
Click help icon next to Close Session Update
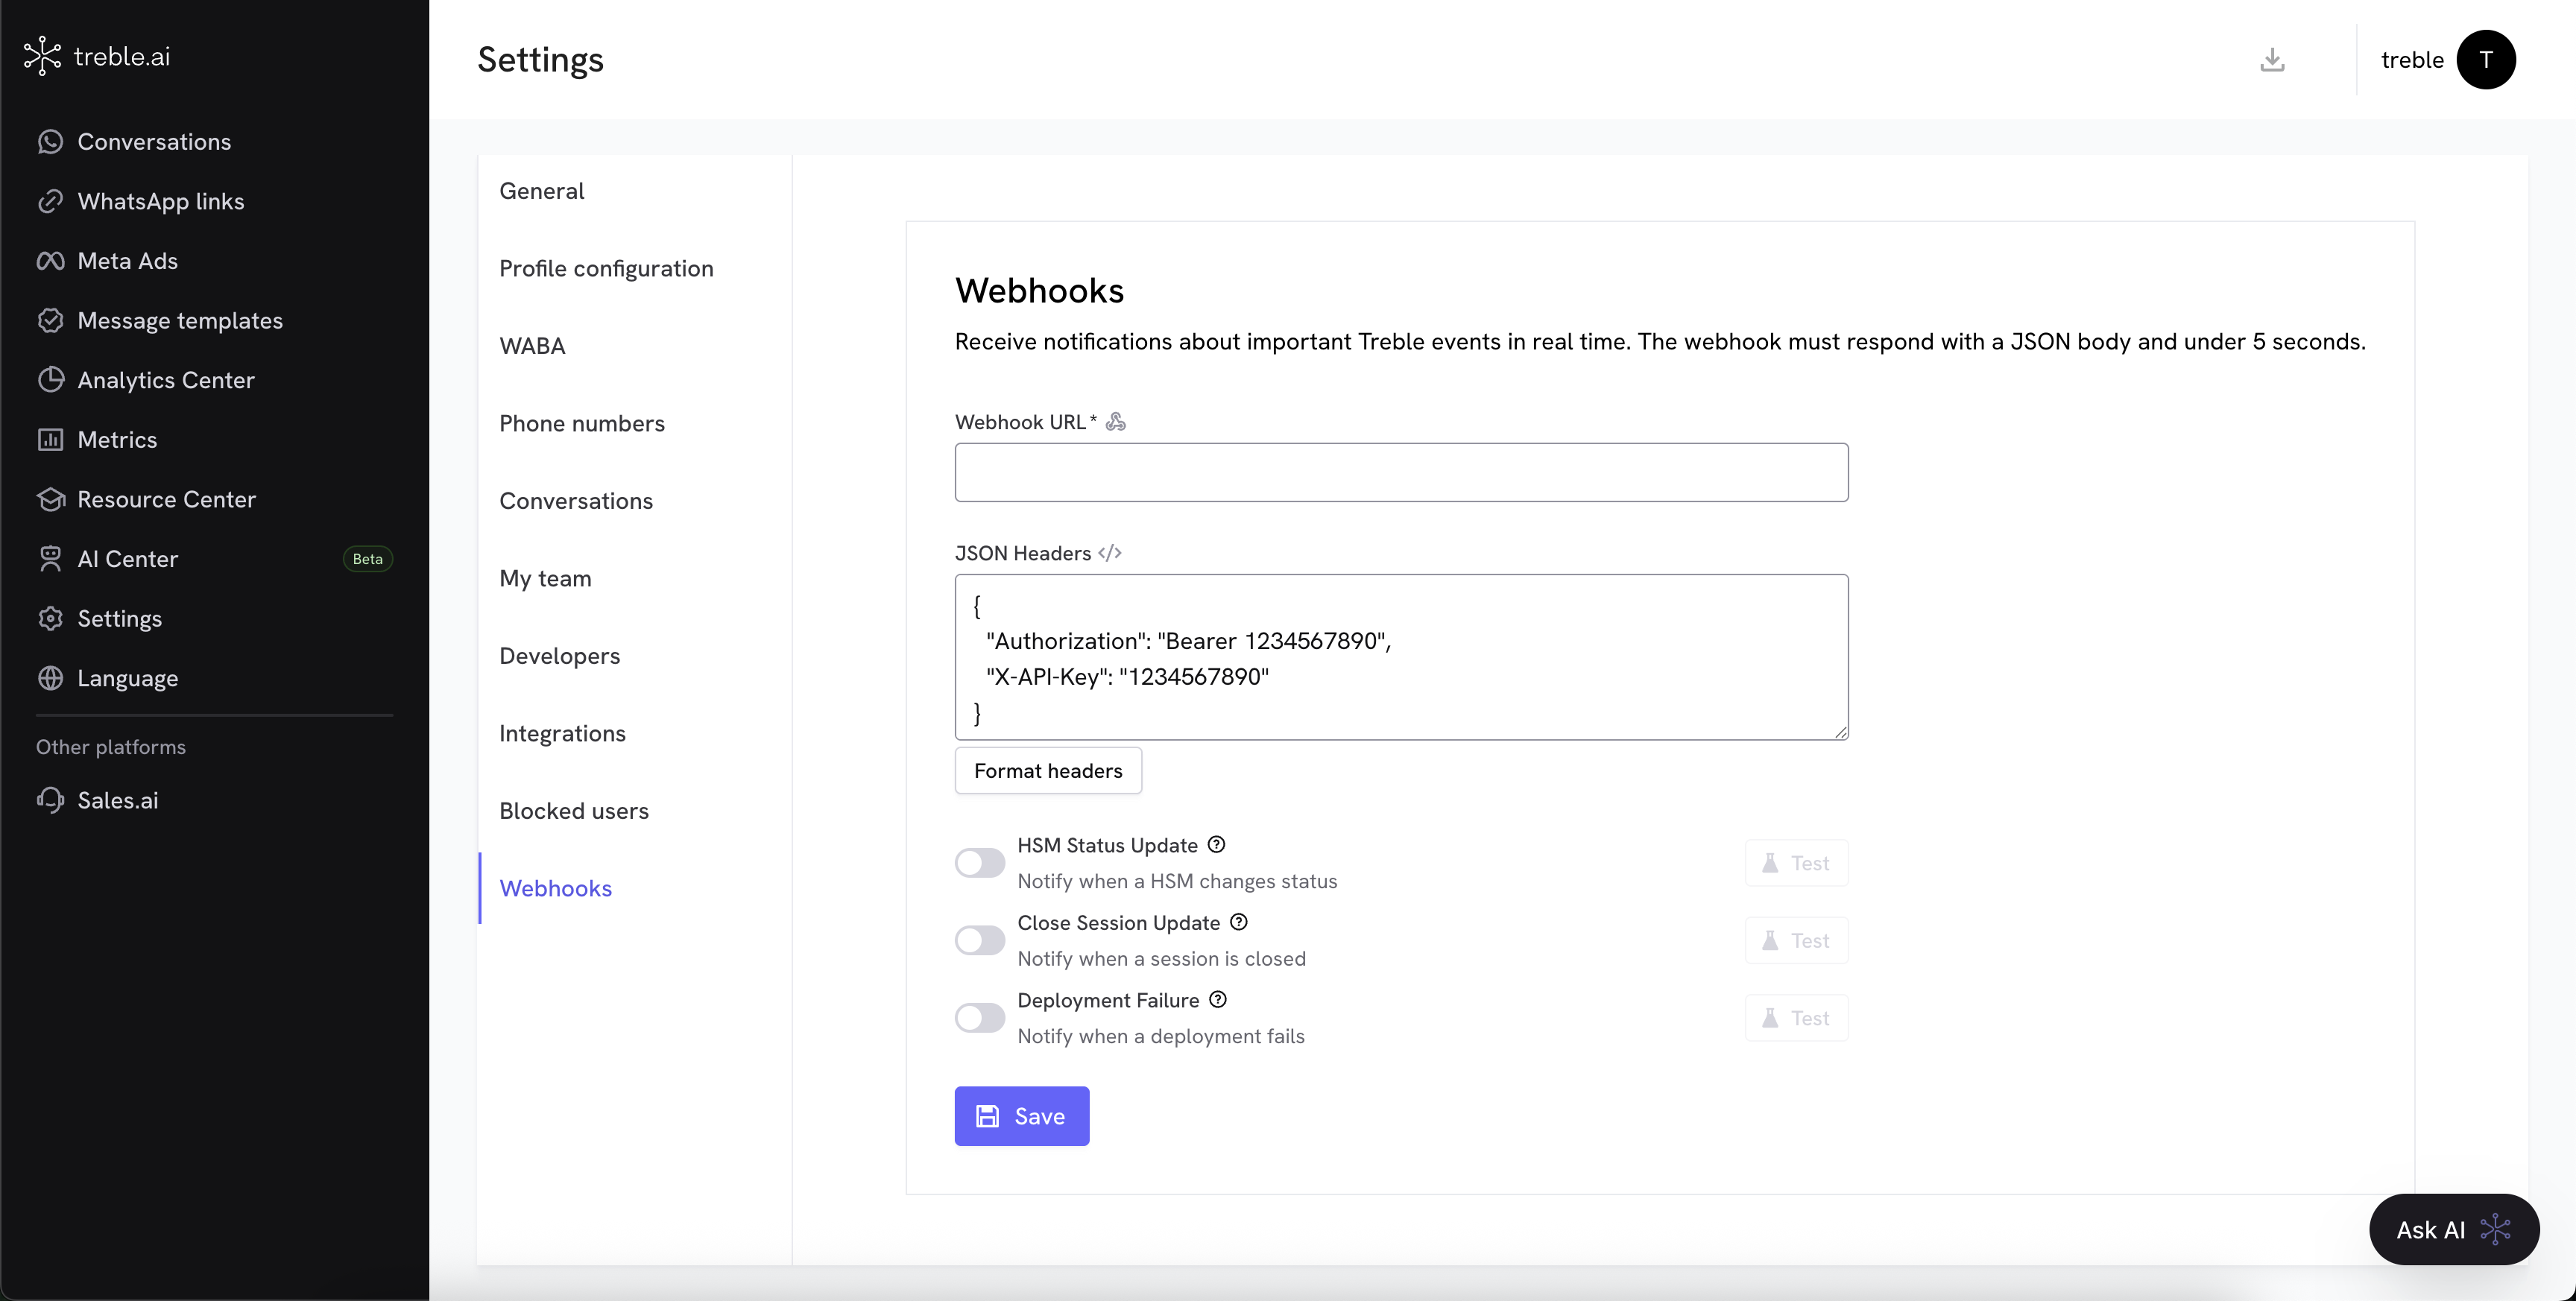pos(1238,922)
